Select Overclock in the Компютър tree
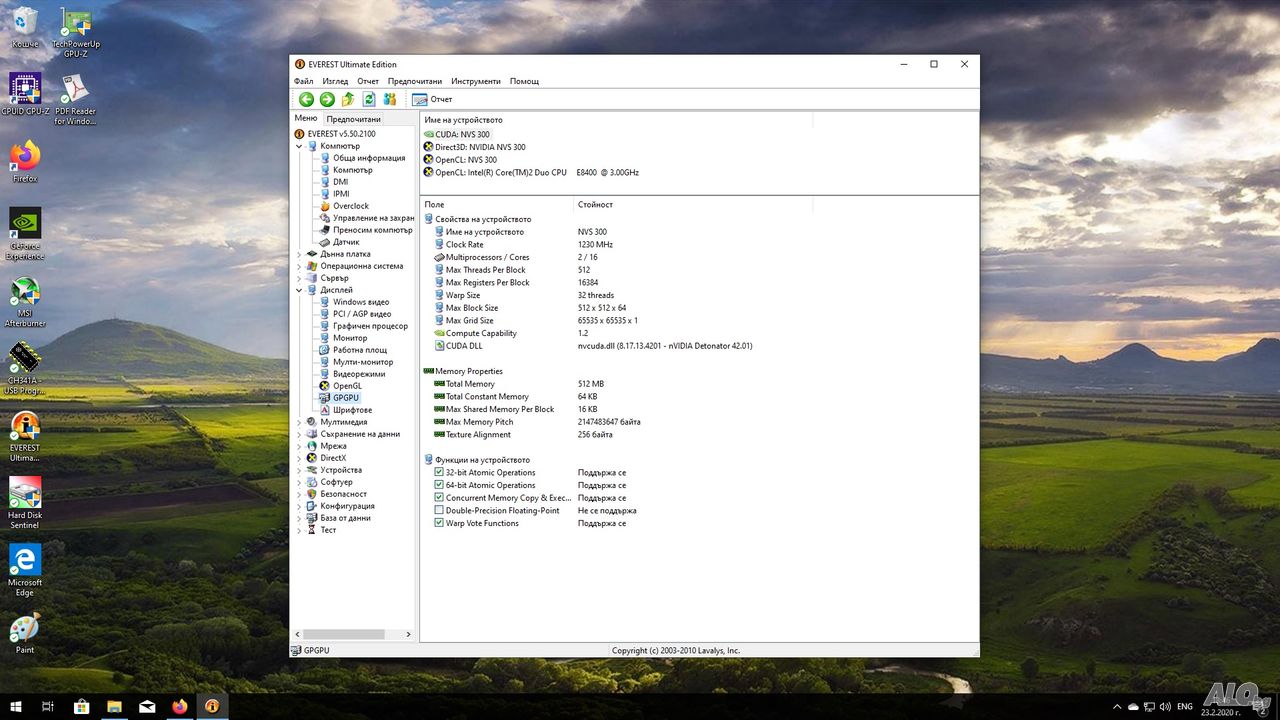The image size is (1280, 720). click(x=351, y=206)
